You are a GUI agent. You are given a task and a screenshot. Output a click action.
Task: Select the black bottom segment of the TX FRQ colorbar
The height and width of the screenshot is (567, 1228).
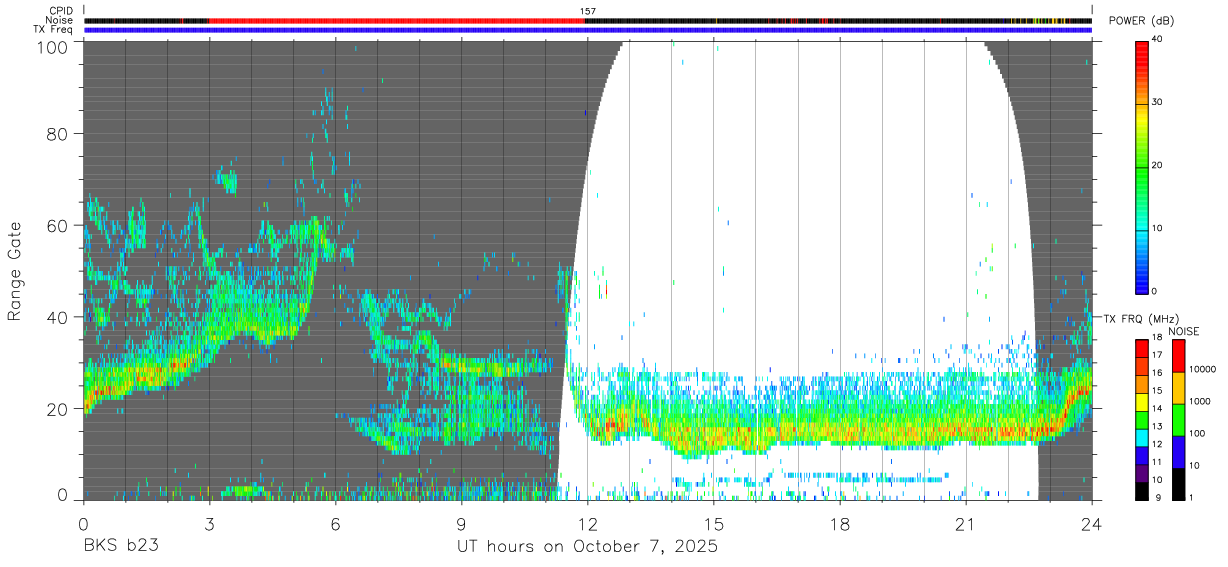pyautogui.click(x=1142, y=492)
